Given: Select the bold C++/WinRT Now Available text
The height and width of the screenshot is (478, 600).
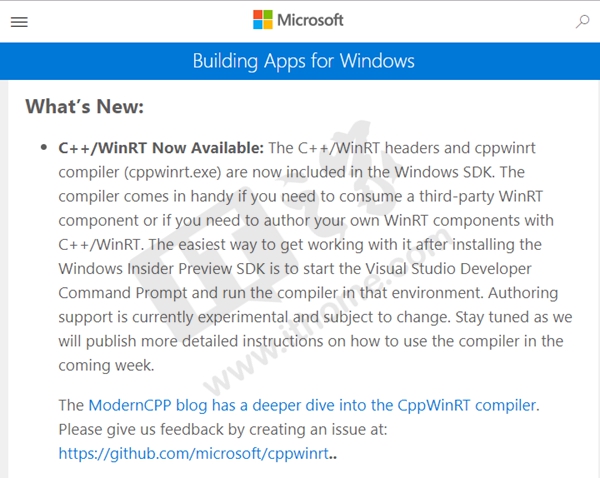Looking at the screenshot, I should tap(161, 148).
